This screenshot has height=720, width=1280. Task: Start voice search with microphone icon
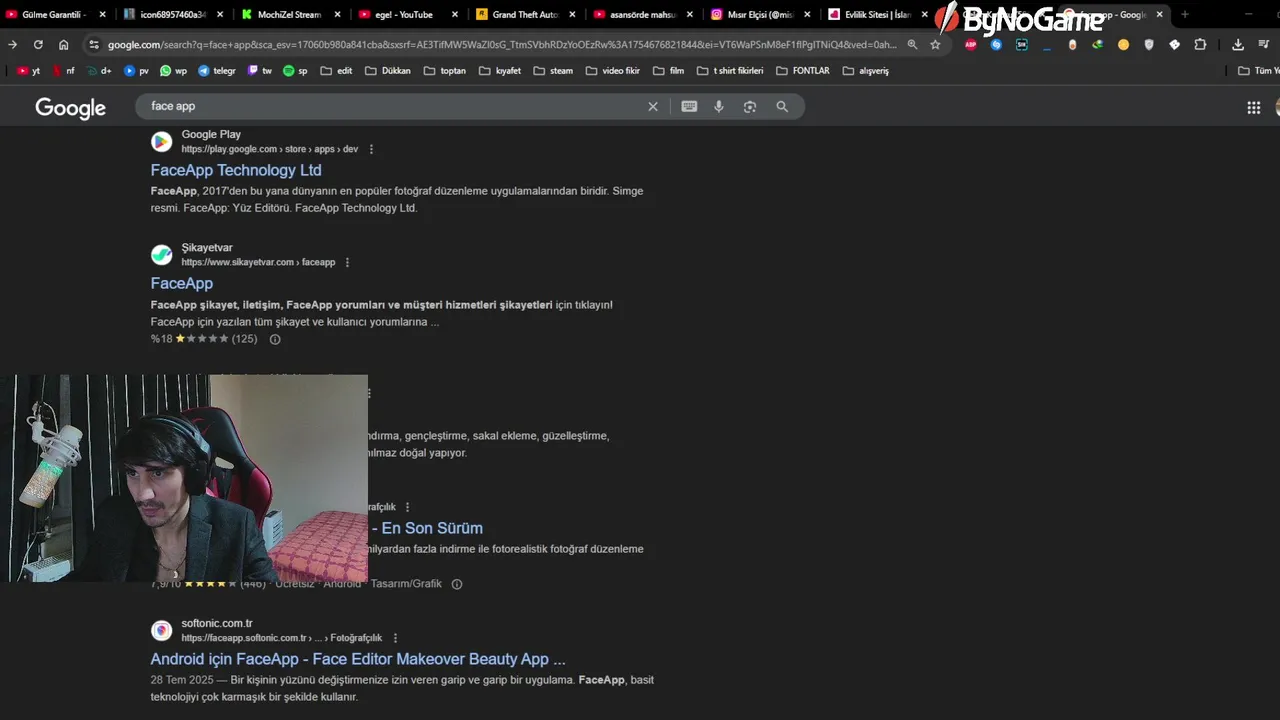[719, 107]
